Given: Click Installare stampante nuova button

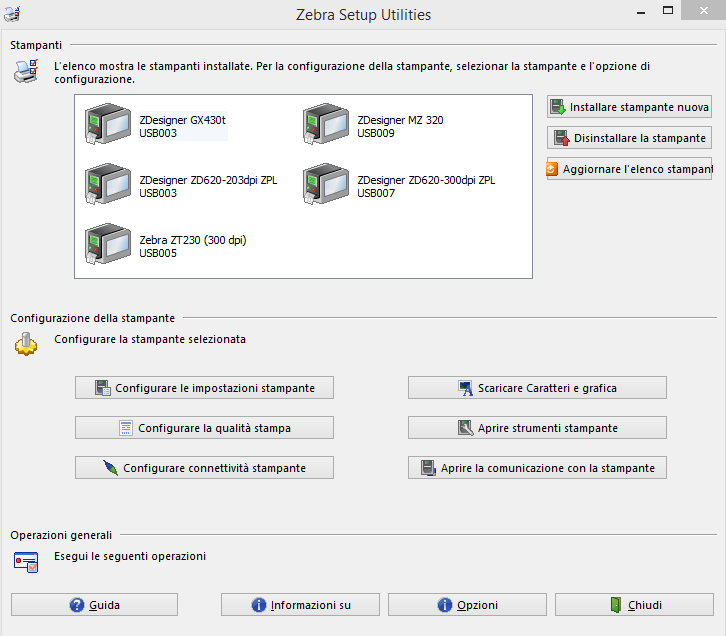Looking at the screenshot, I should (x=629, y=107).
